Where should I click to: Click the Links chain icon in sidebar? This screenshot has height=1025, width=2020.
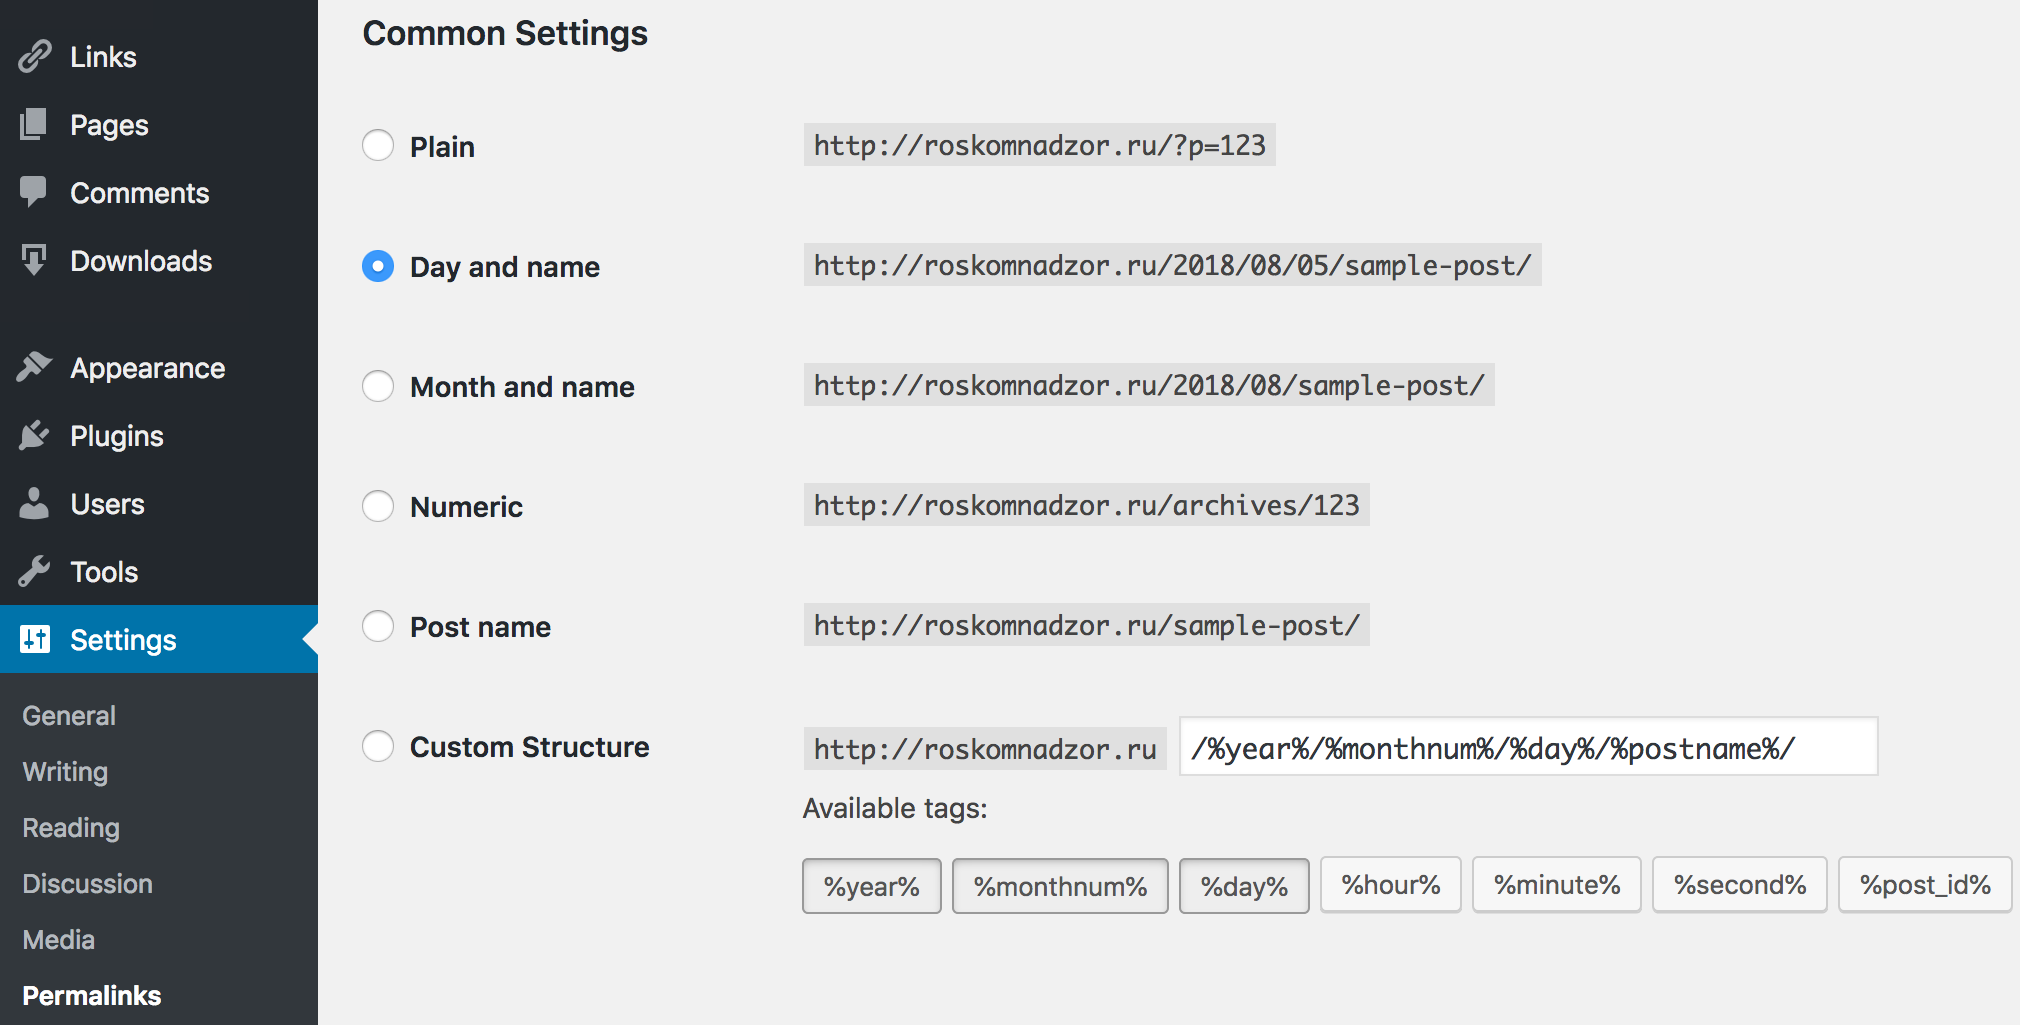coord(35,57)
